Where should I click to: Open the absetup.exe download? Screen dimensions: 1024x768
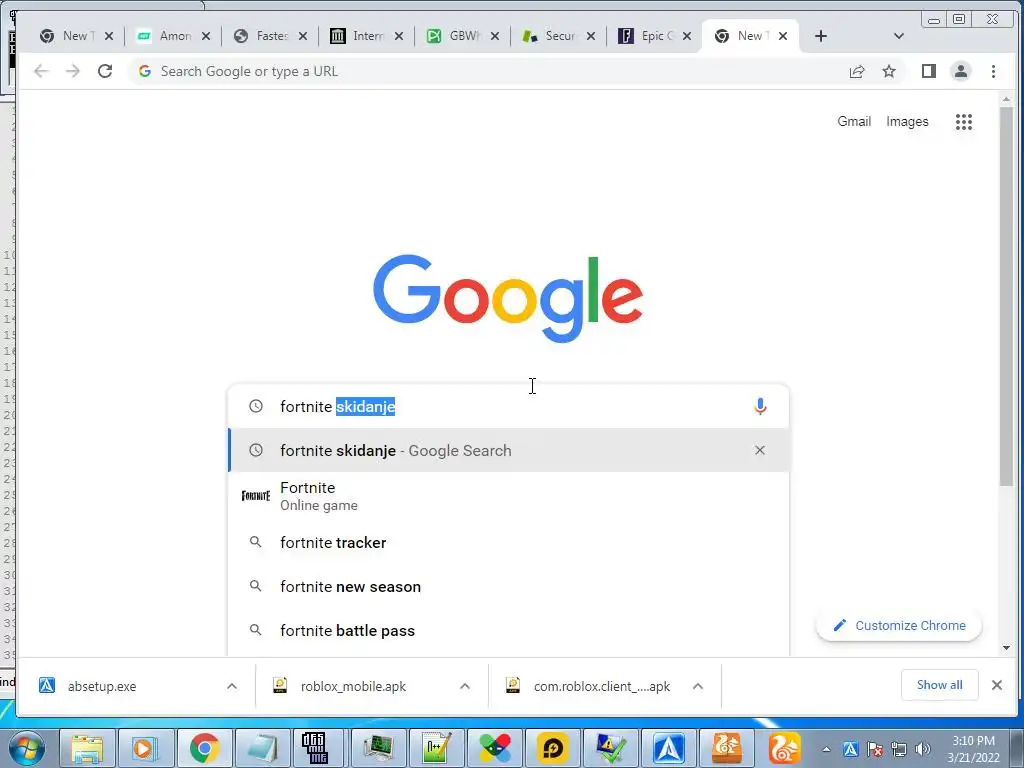[x=102, y=686]
